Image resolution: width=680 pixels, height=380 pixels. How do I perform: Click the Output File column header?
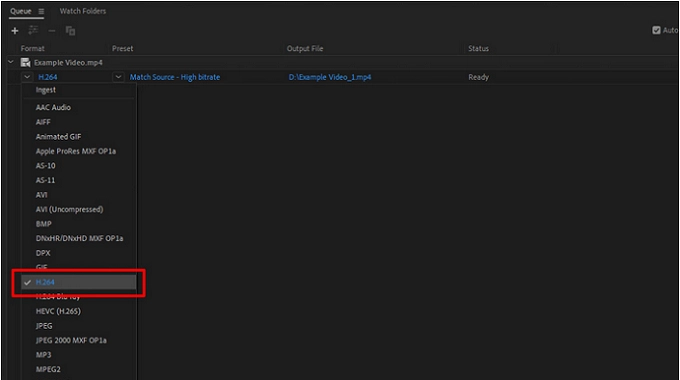(305, 49)
